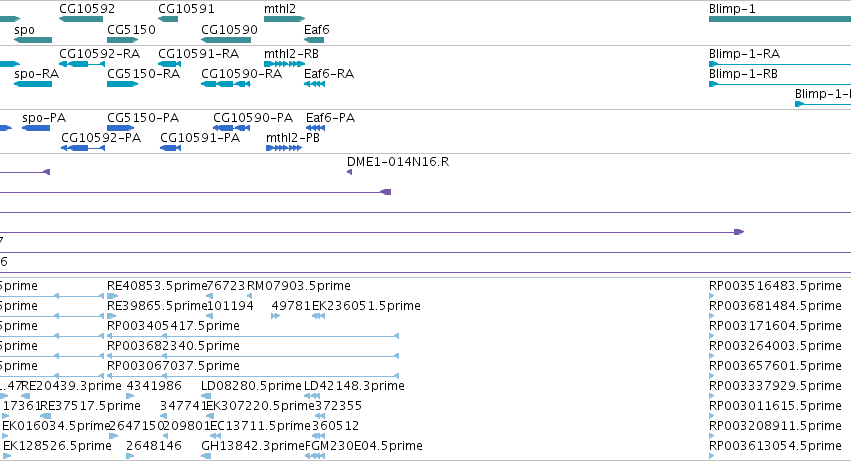Click the mthl2 gene arrow glyph

pyautogui.click(x=284, y=19)
